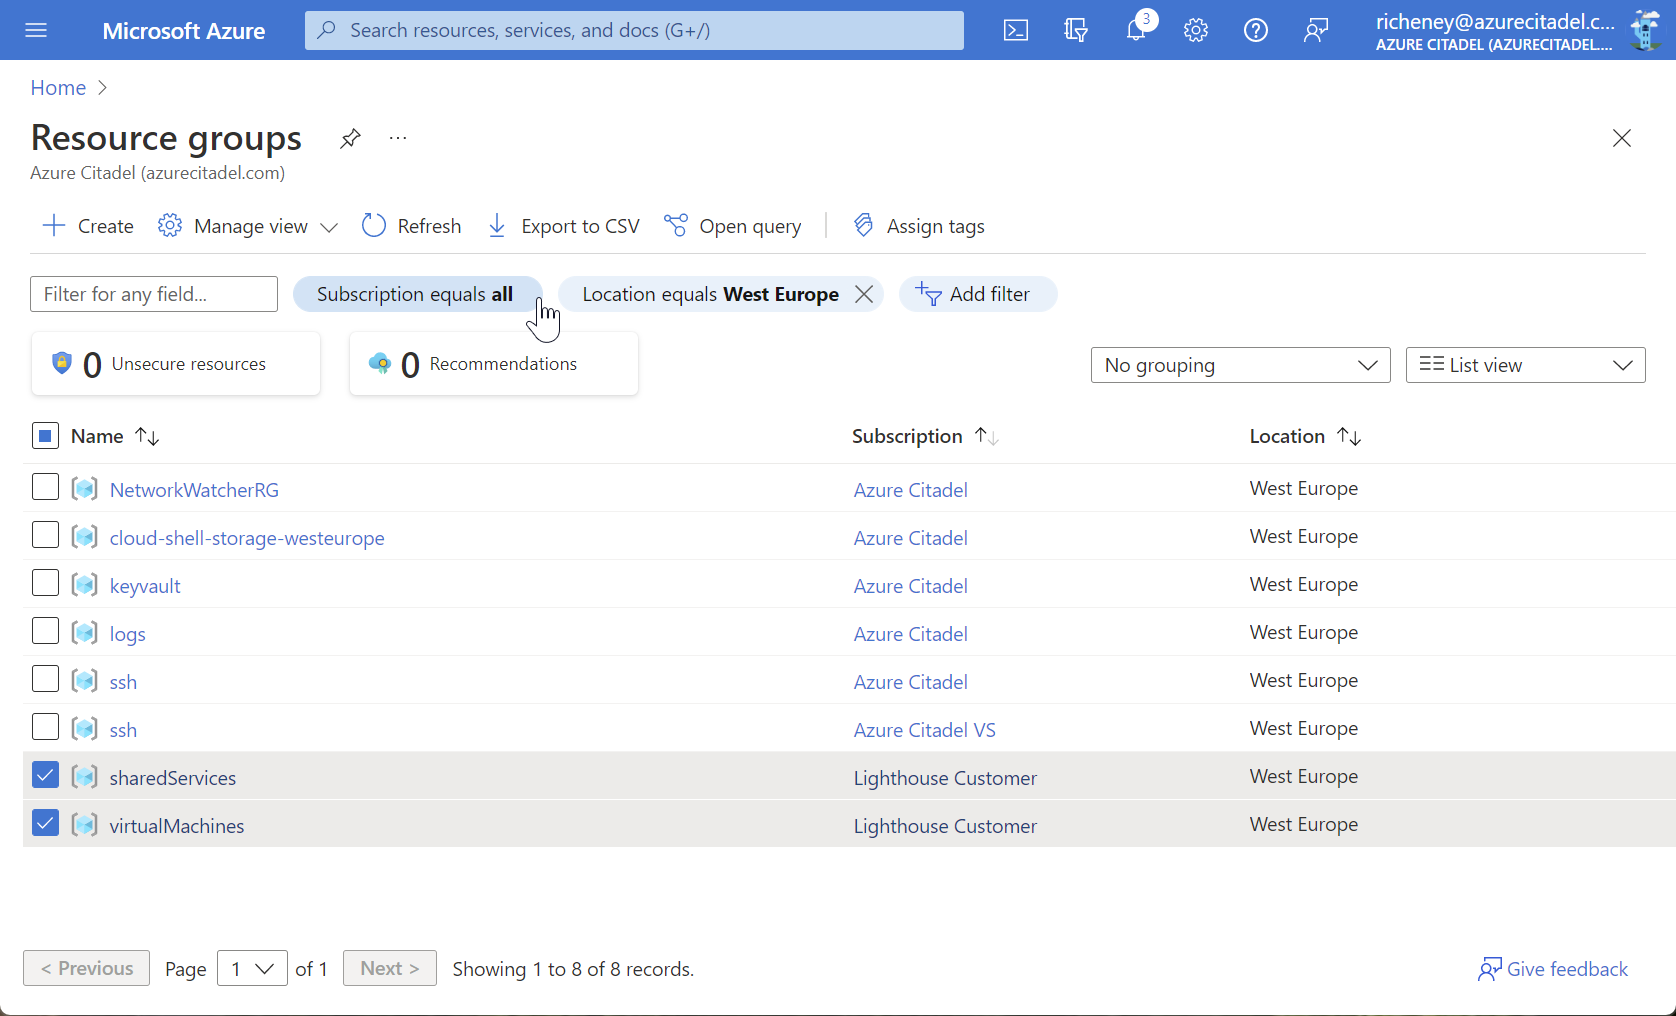Open the notifications bell

coord(1135,30)
